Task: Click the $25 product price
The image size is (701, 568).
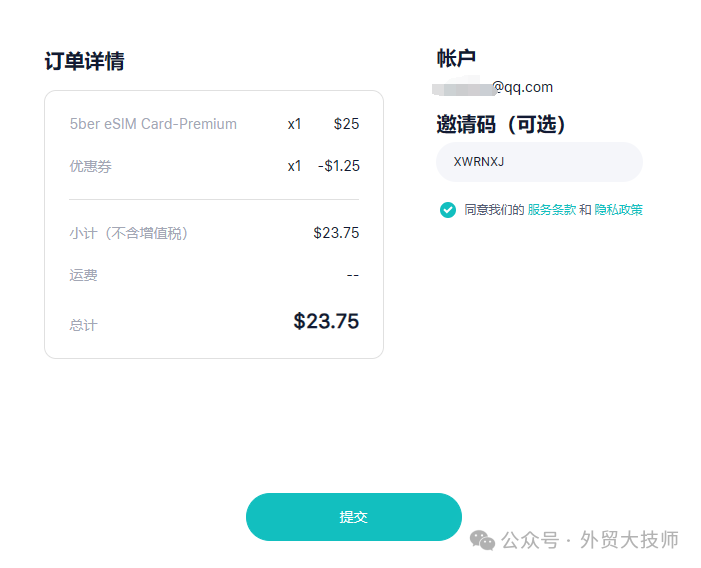Action: pos(346,124)
